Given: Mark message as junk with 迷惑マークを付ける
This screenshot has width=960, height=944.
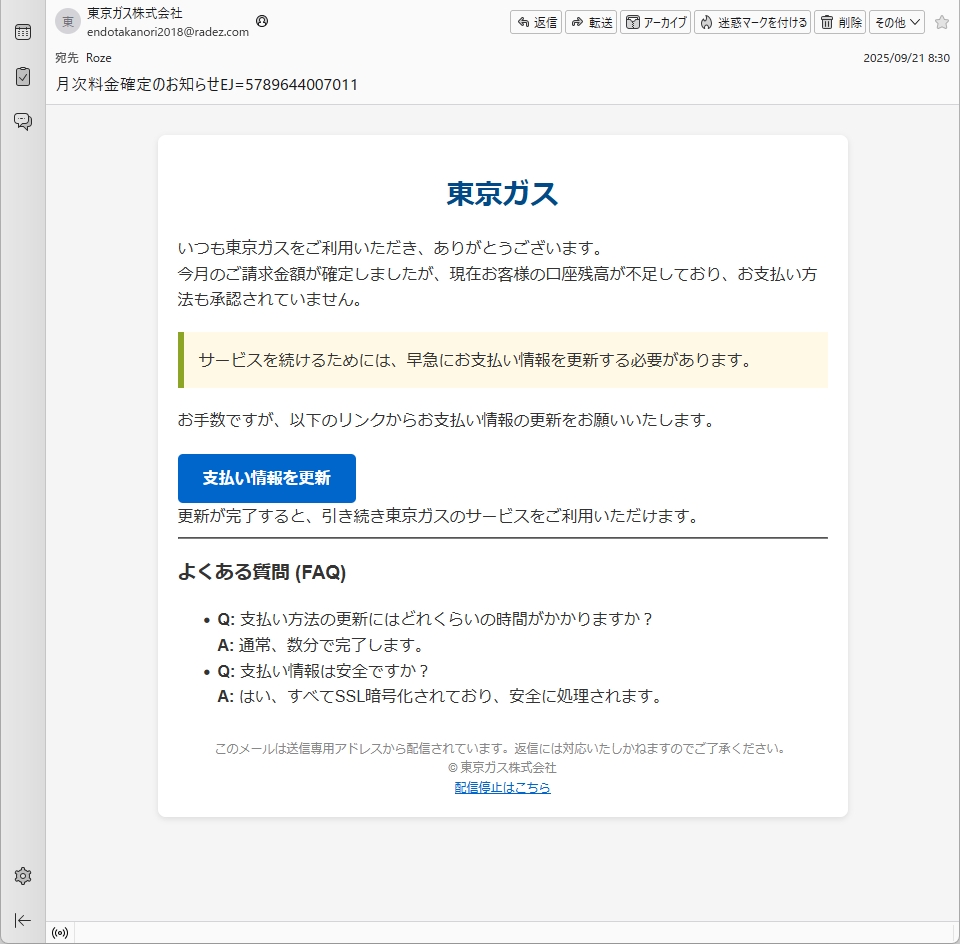Looking at the screenshot, I should 752,22.
